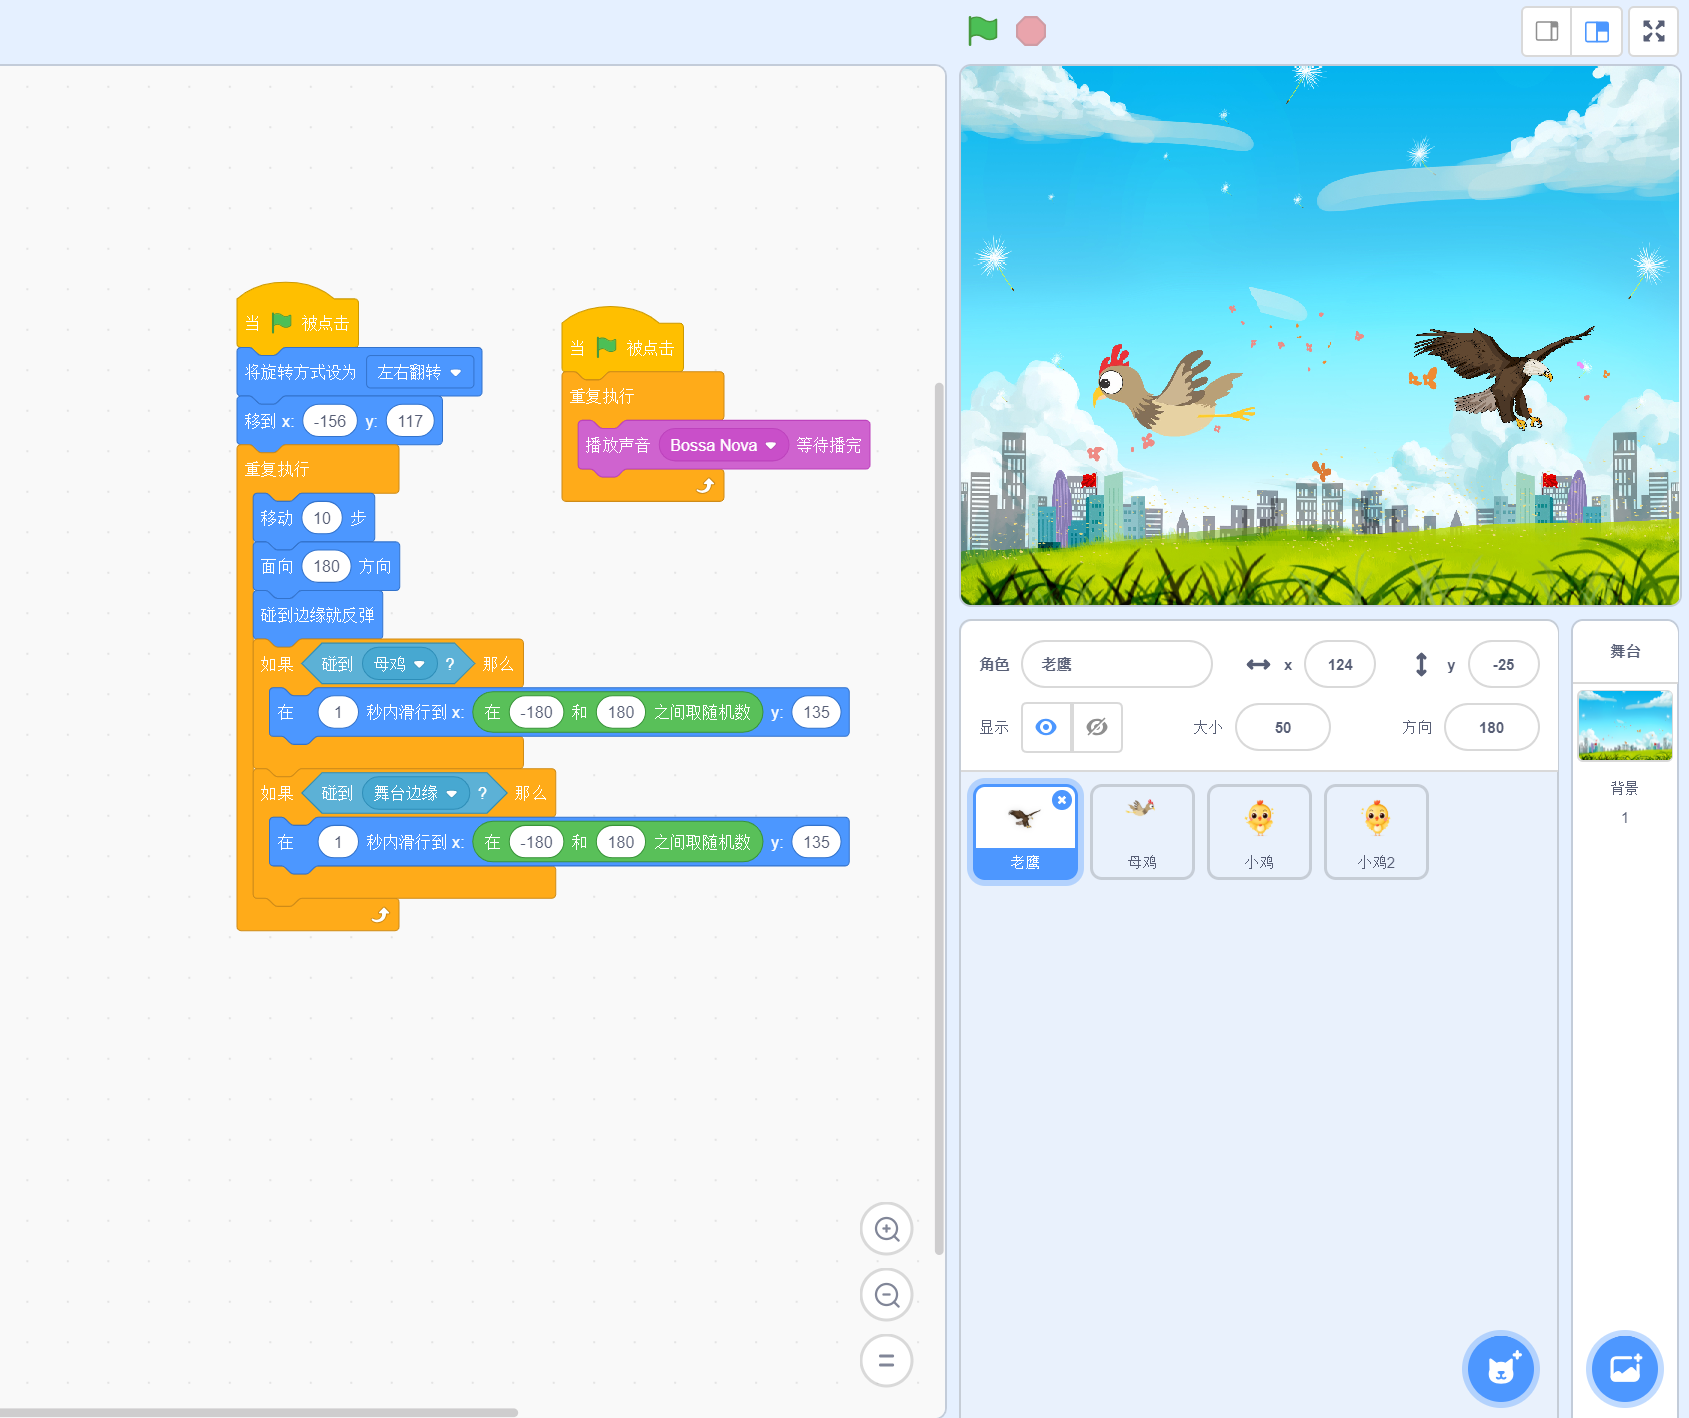Screen dimensions: 1689x1418
Task: Select the 母鸡 sprite thumbnail
Action: click(1142, 831)
